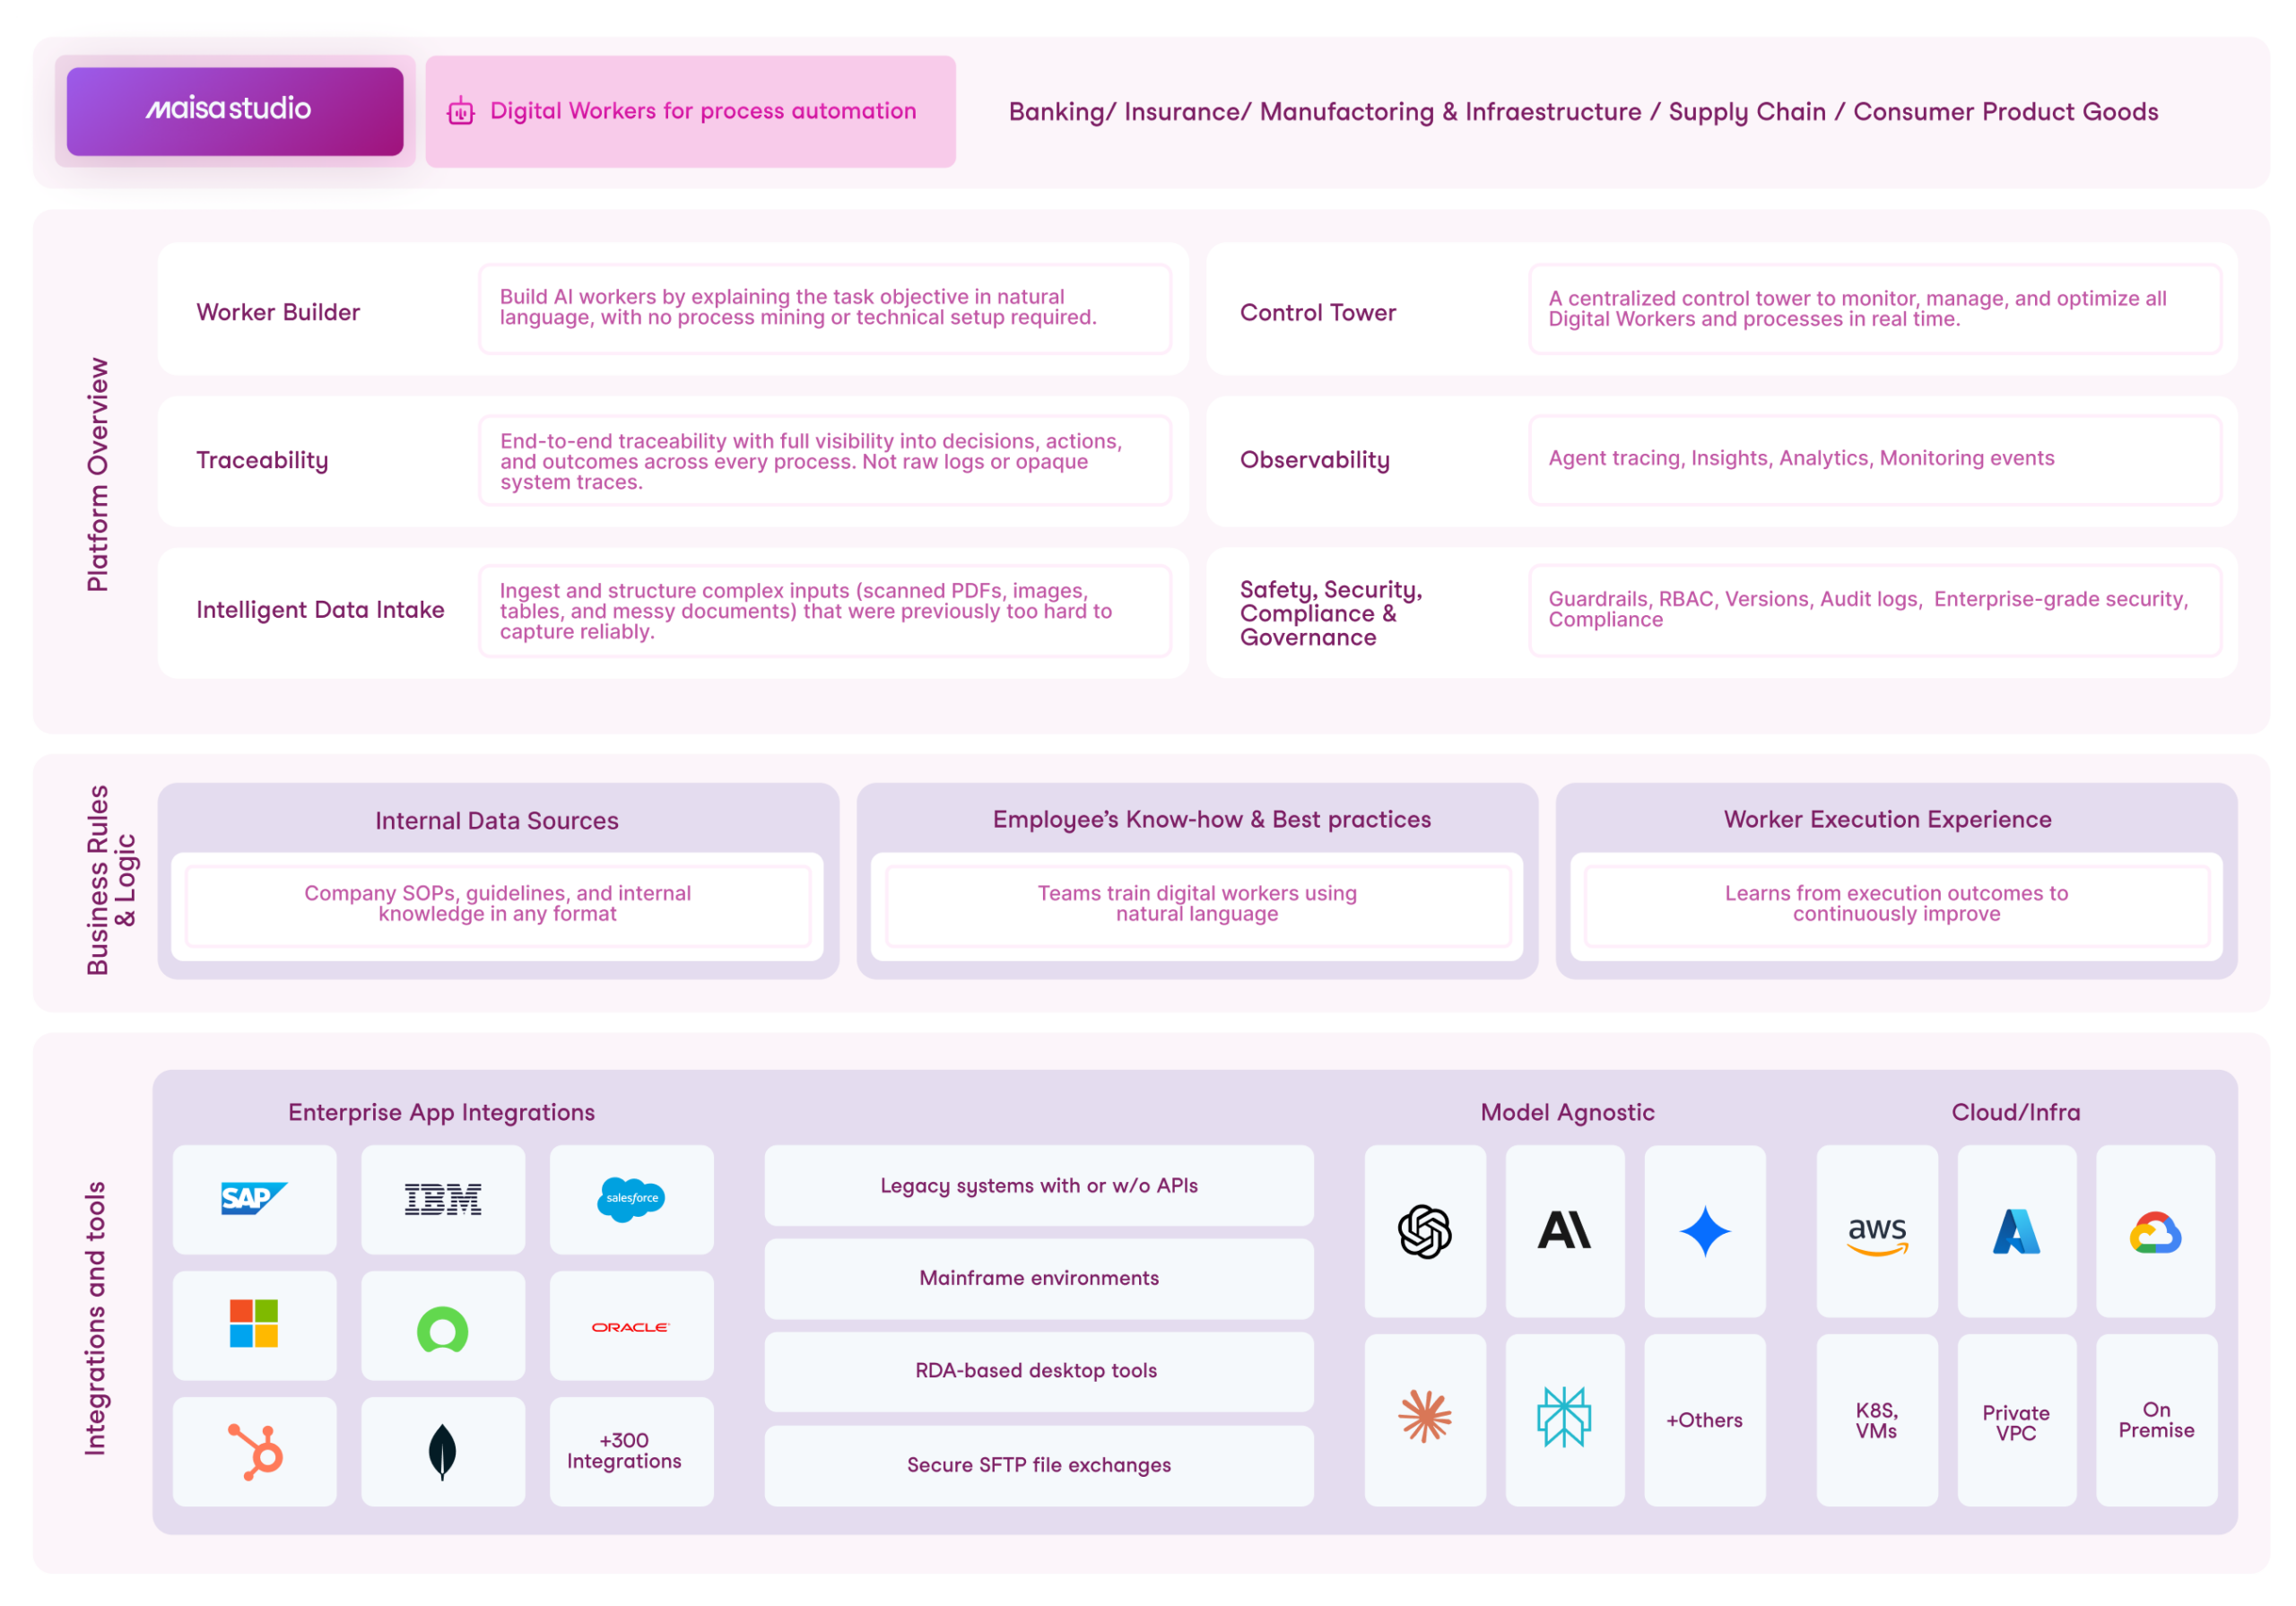Click the +Others model tile

[x=1704, y=1419]
